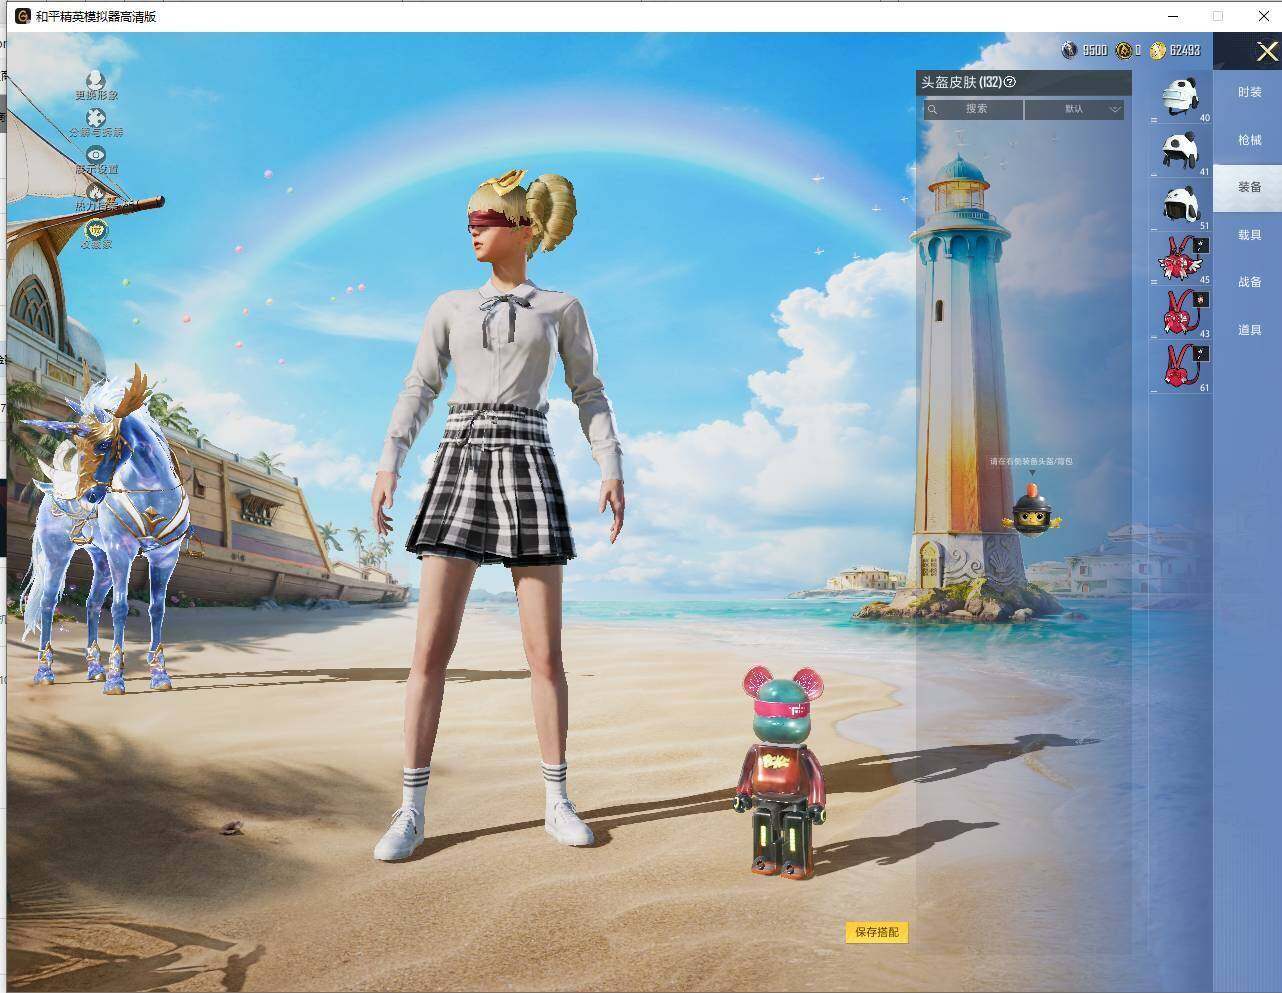Screen dimensions: 1282x993
Task: Click the help question mark beside 头盔皮肤
Action: click(1009, 82)
